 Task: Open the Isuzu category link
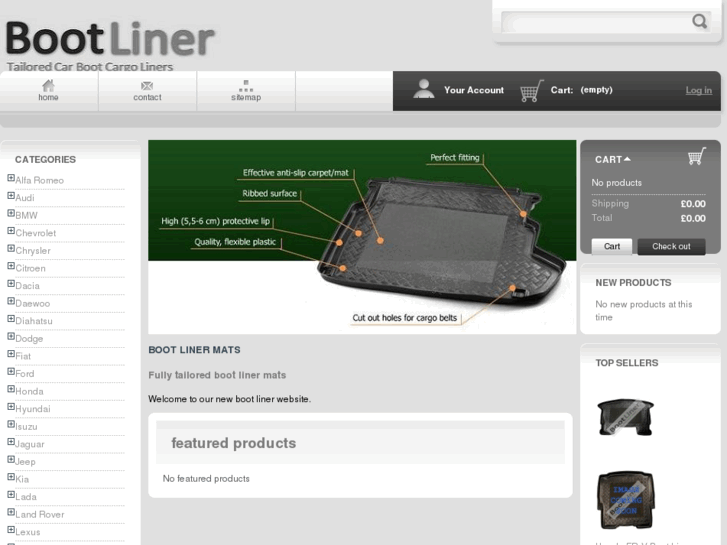pyautogui.click(x=26, y=427)
